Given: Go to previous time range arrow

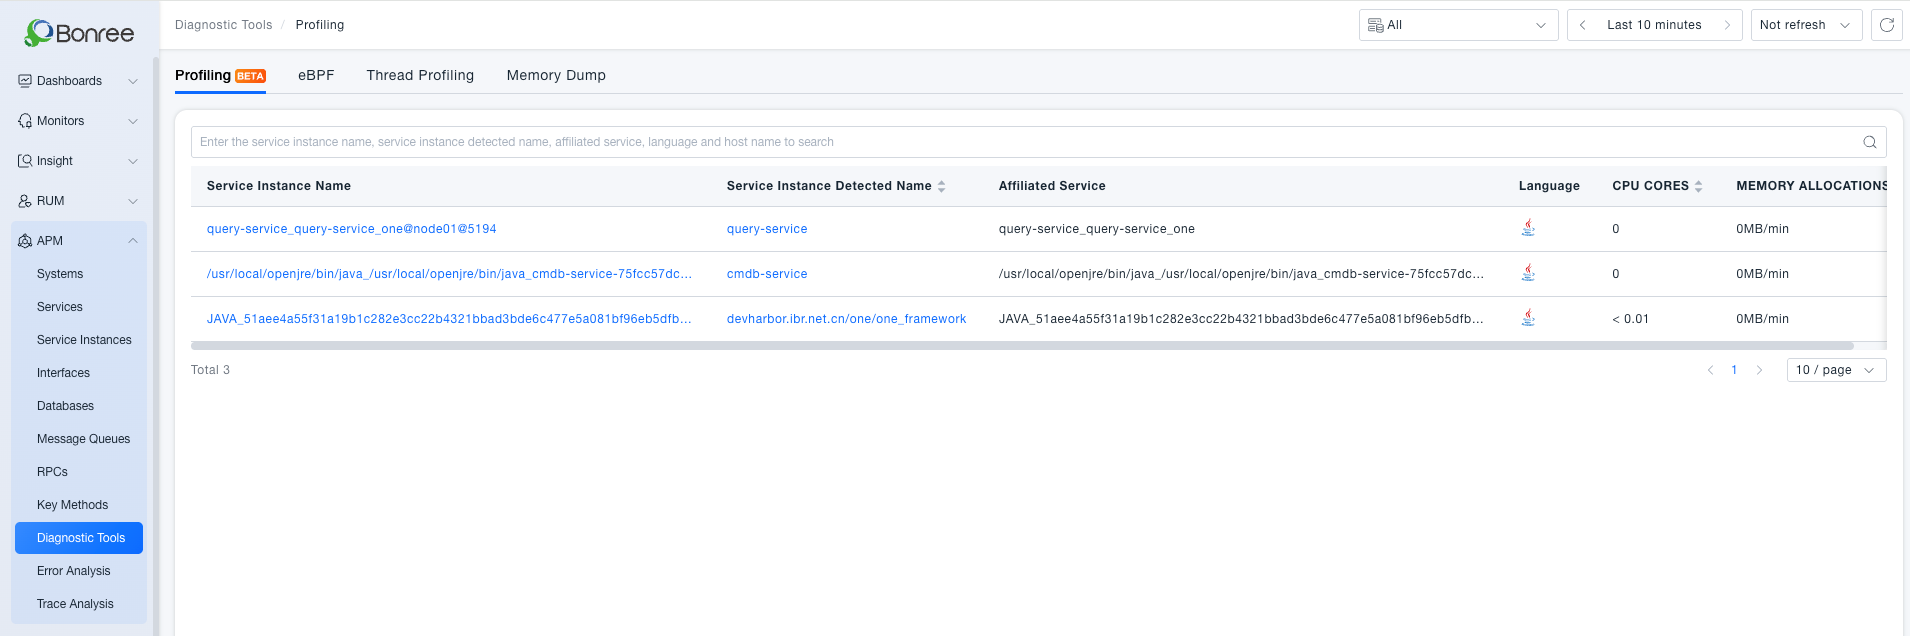Looking at the screenshot, I should pos(1583,25).
